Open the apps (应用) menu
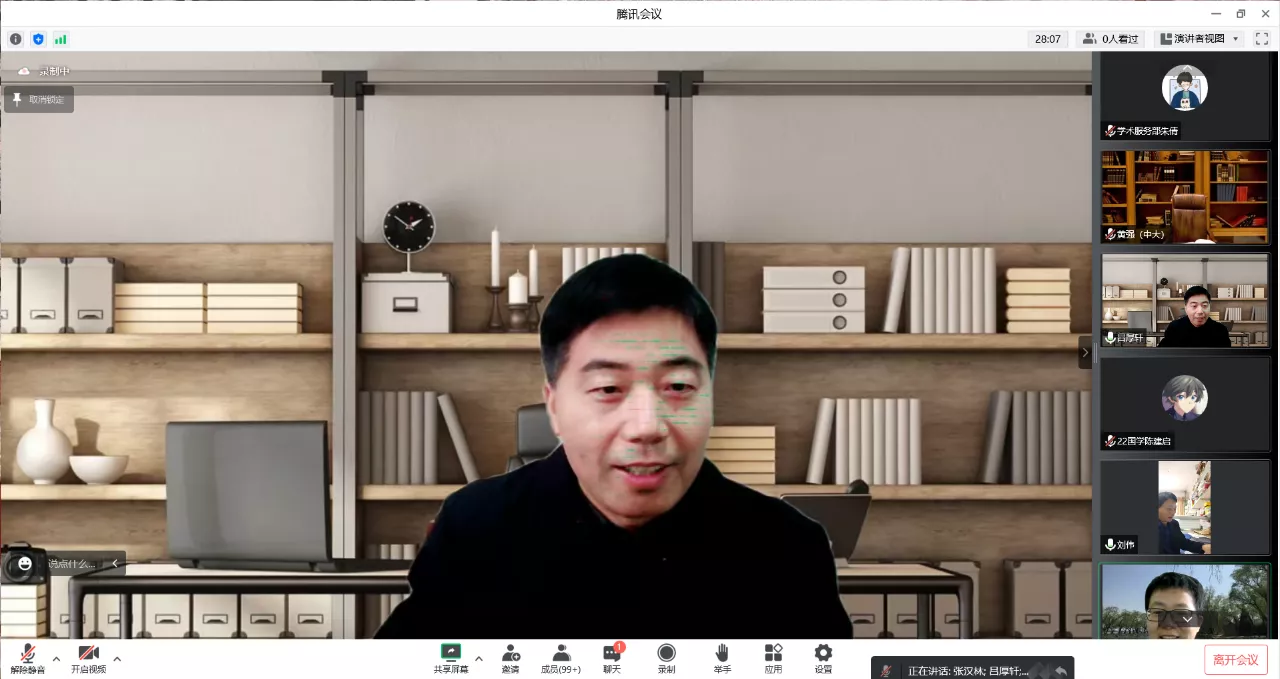This screenshot has width=1280, height=679. tap(773, 658)
